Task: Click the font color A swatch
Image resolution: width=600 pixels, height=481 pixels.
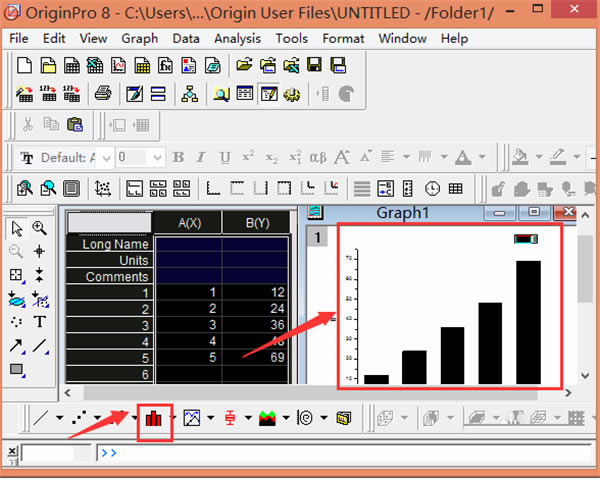Action: tap(463, 157)
